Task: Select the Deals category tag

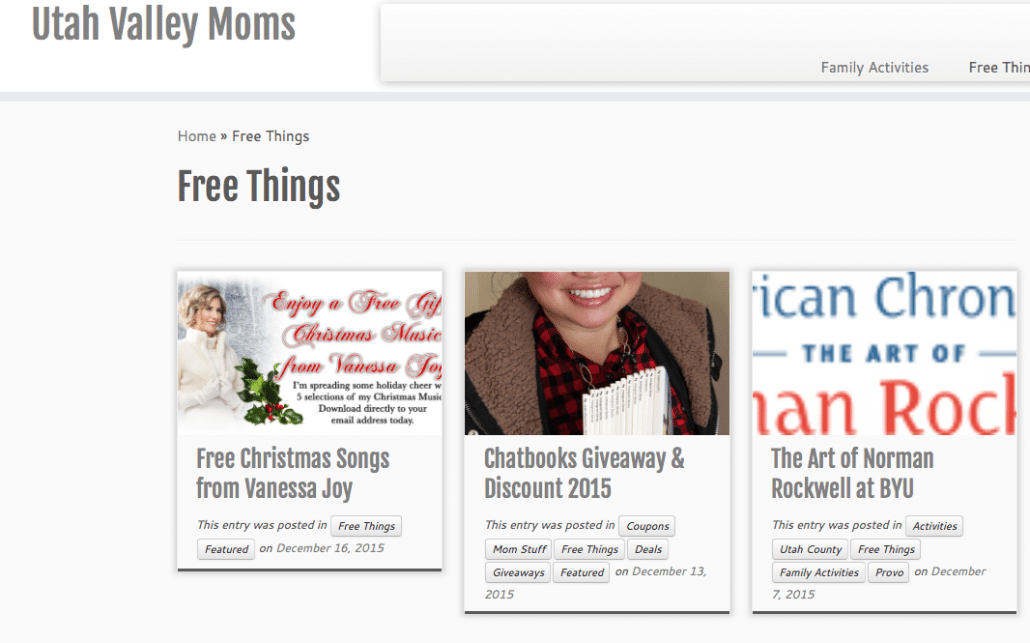Action: (648, 549)
